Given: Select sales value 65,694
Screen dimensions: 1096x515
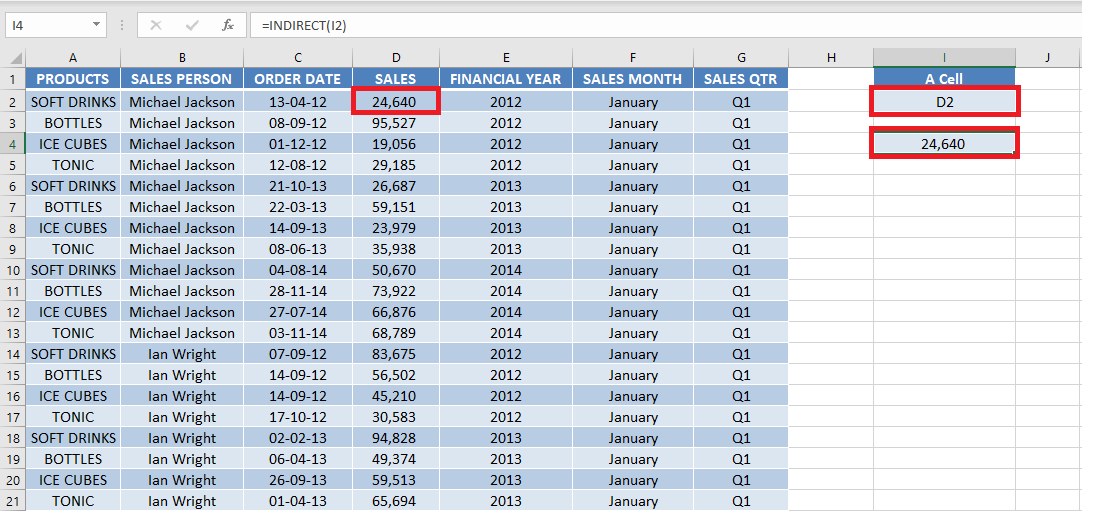Looking at the screenshot, I should pyautogui.click(x=396, y=500).
